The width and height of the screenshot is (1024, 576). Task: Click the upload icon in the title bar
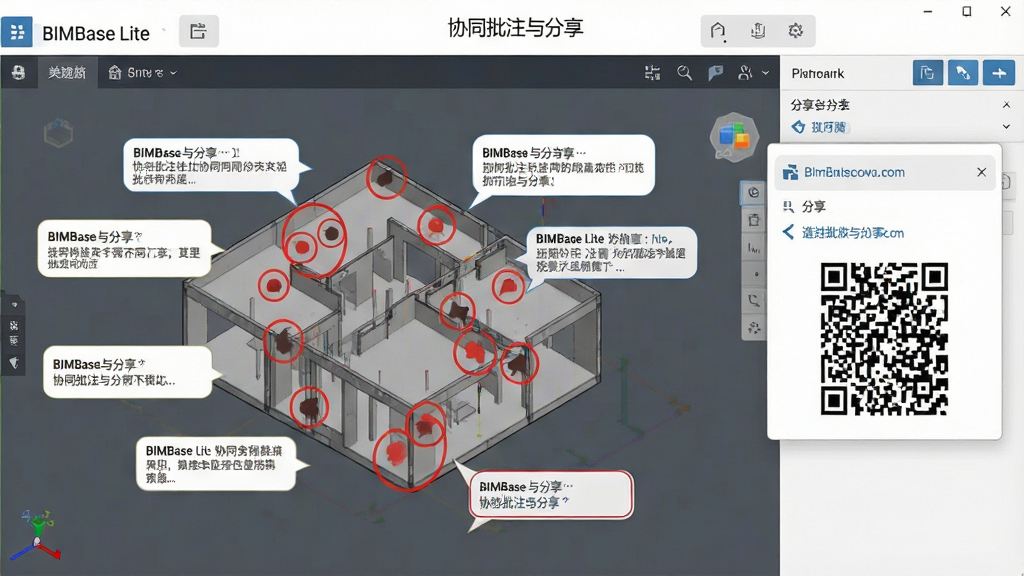click(x=758, y=31)
